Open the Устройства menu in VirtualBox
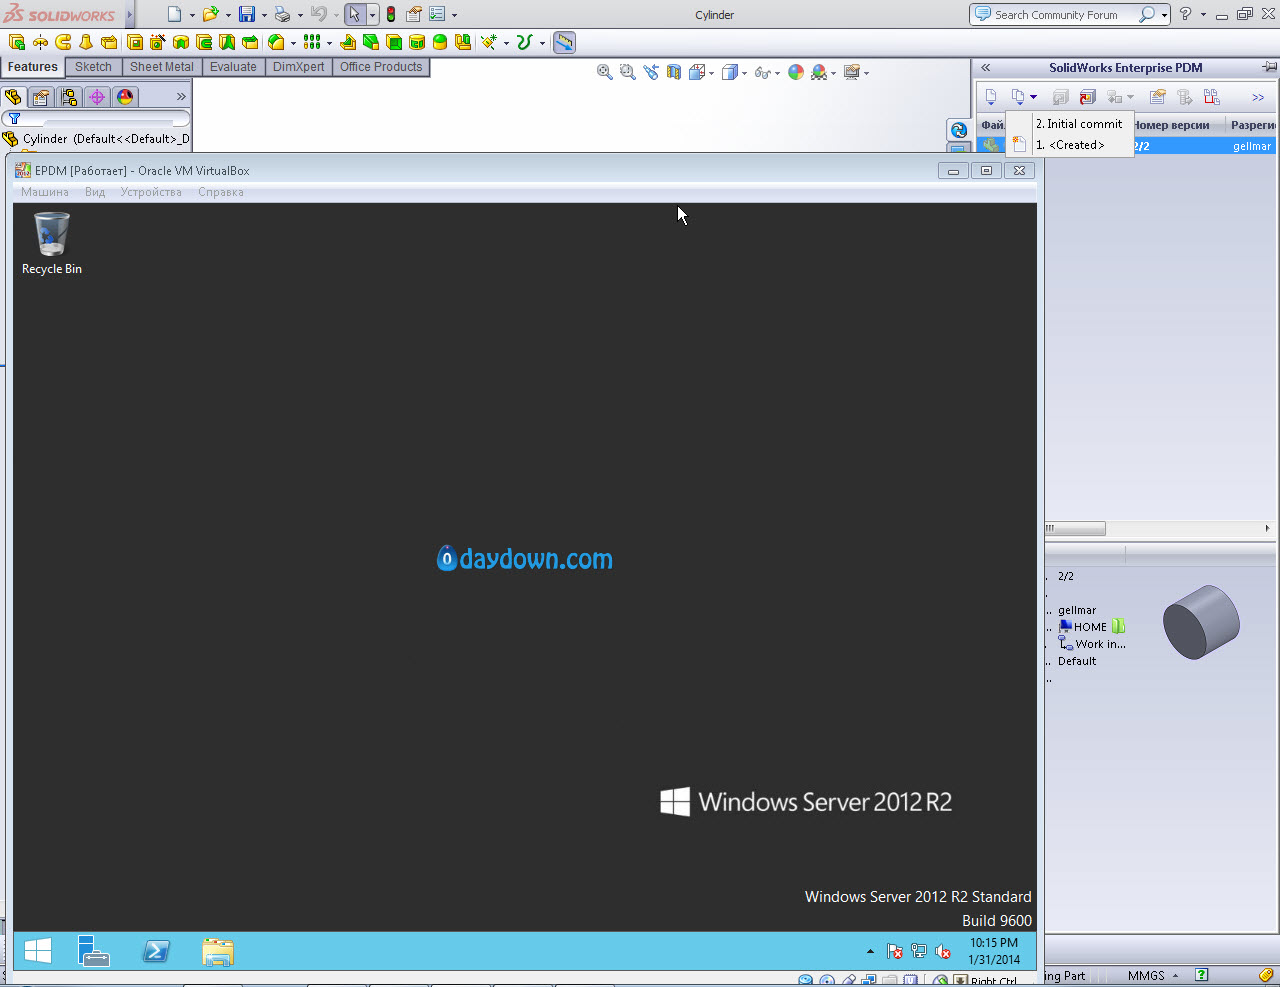1280x987 pixels. point(151,192)
